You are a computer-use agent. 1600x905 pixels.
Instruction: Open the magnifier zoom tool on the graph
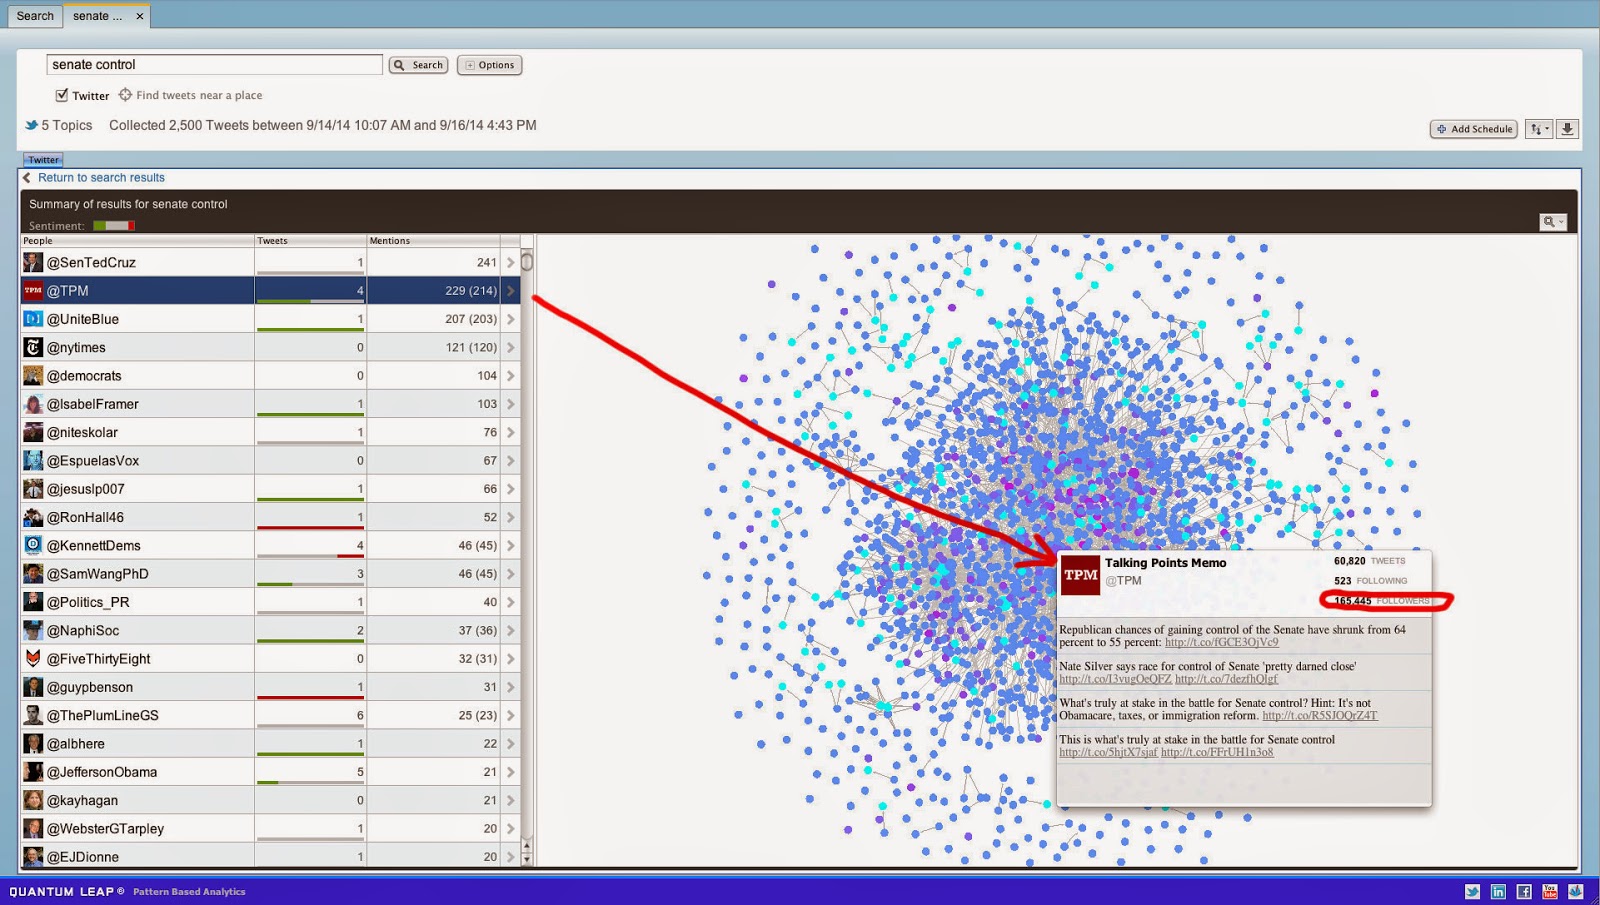[1552, 221]
